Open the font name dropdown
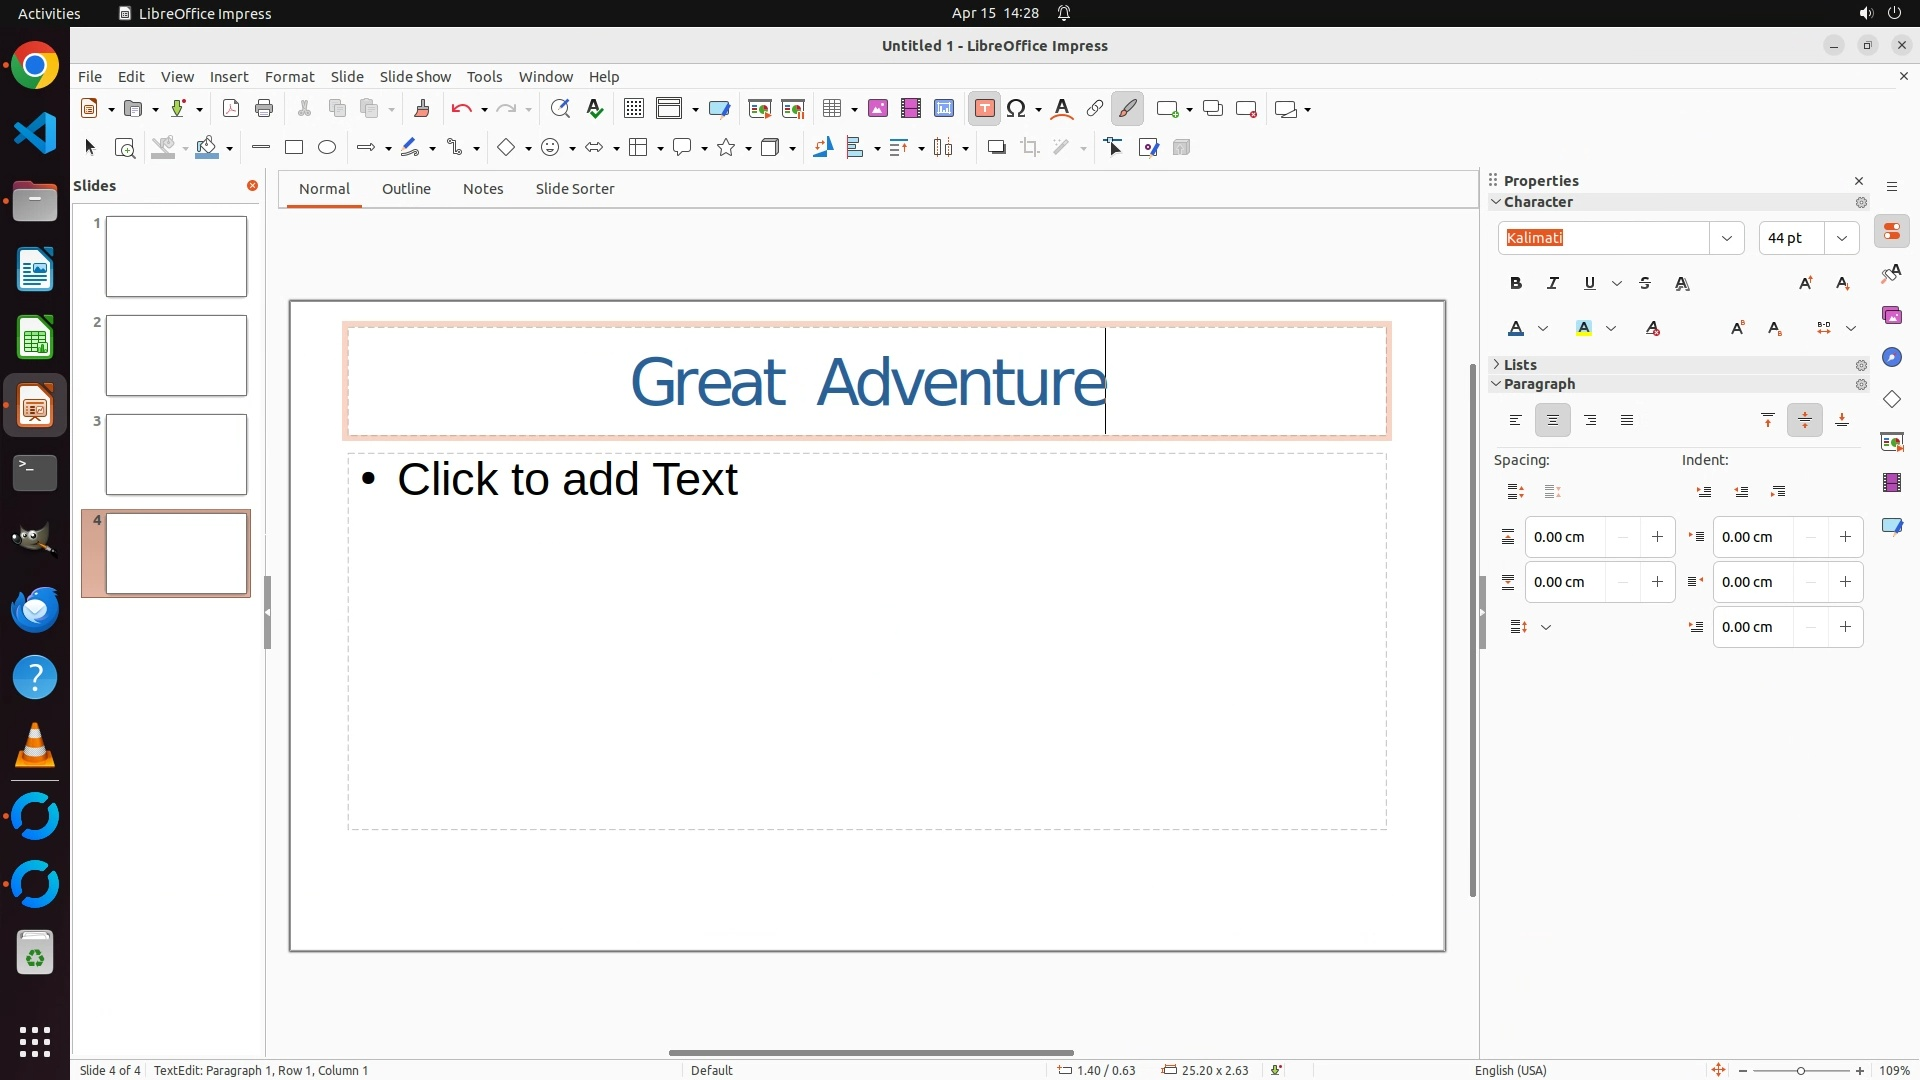The height and width of the screenshot is (1080, 1920). point(1726,238)
